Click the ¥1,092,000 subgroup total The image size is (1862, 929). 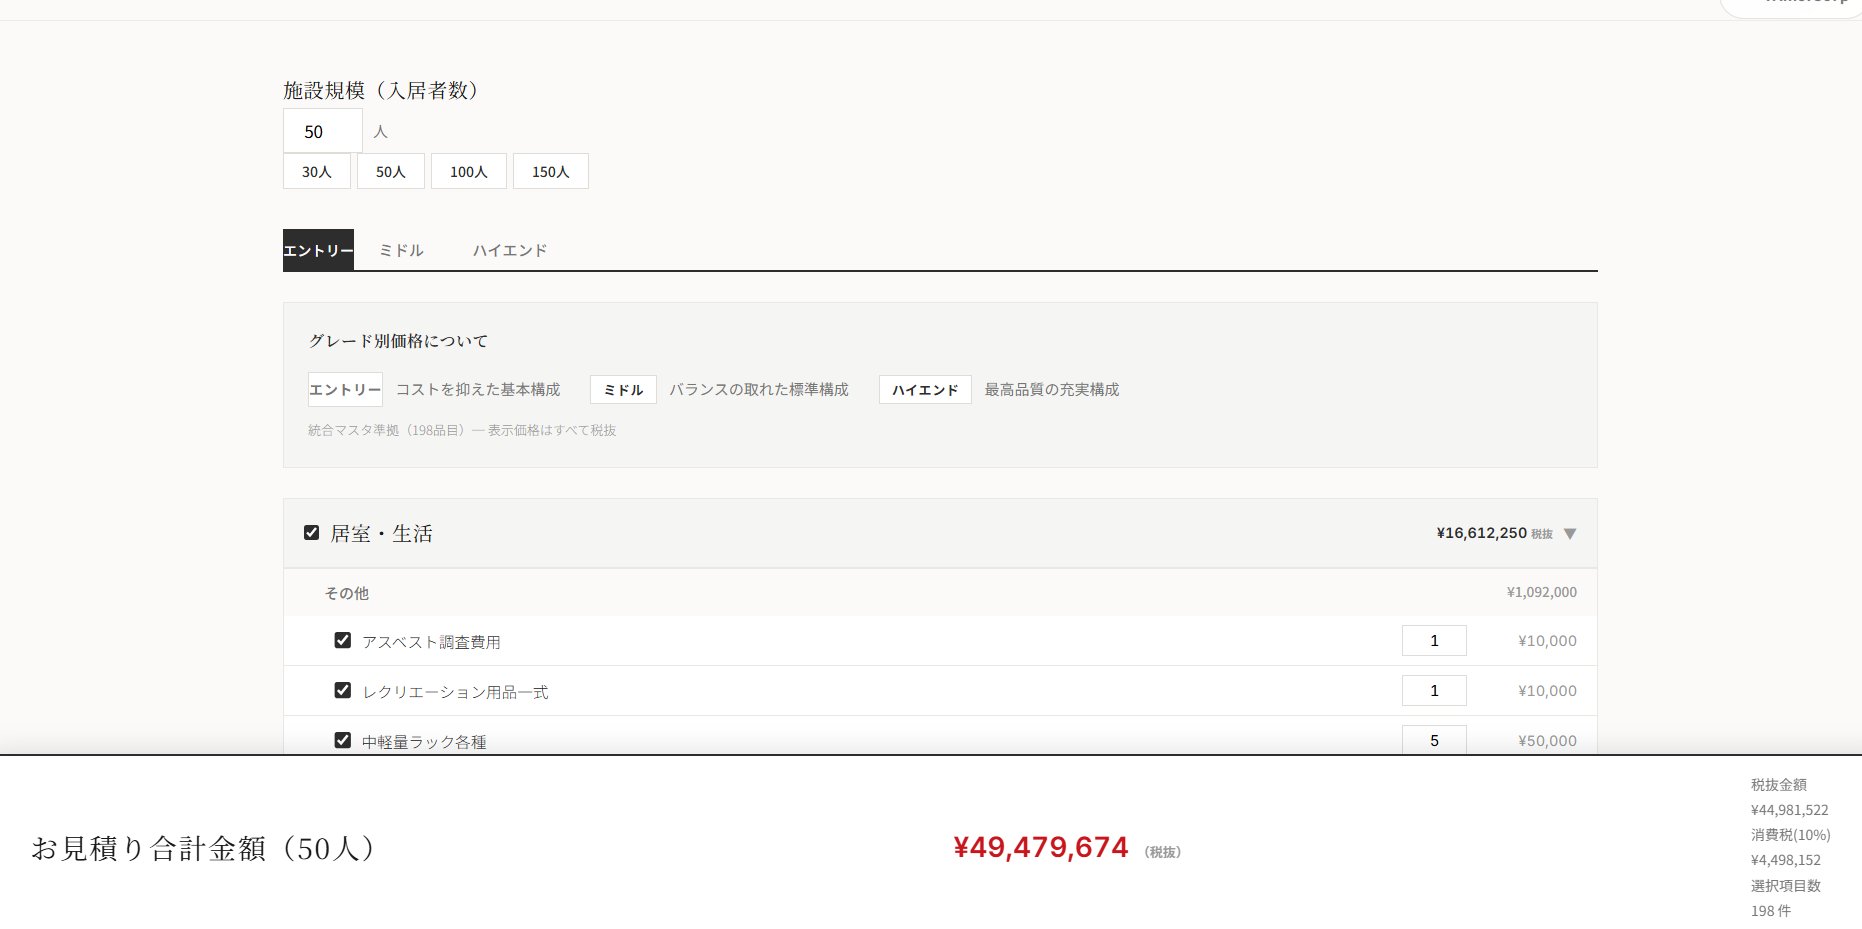[1541, 592]
